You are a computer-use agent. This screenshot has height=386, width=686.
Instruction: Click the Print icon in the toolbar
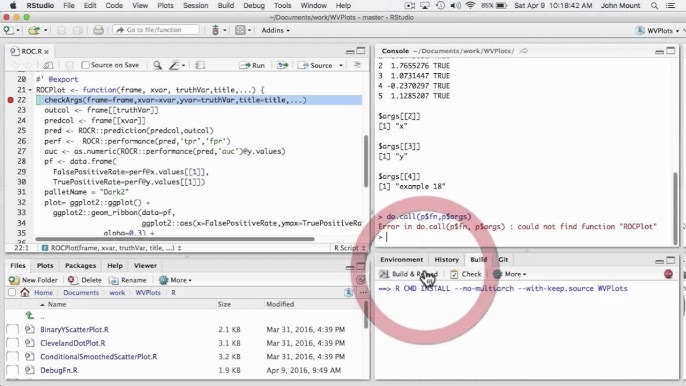pyautogui.click(x=98, y=30)
